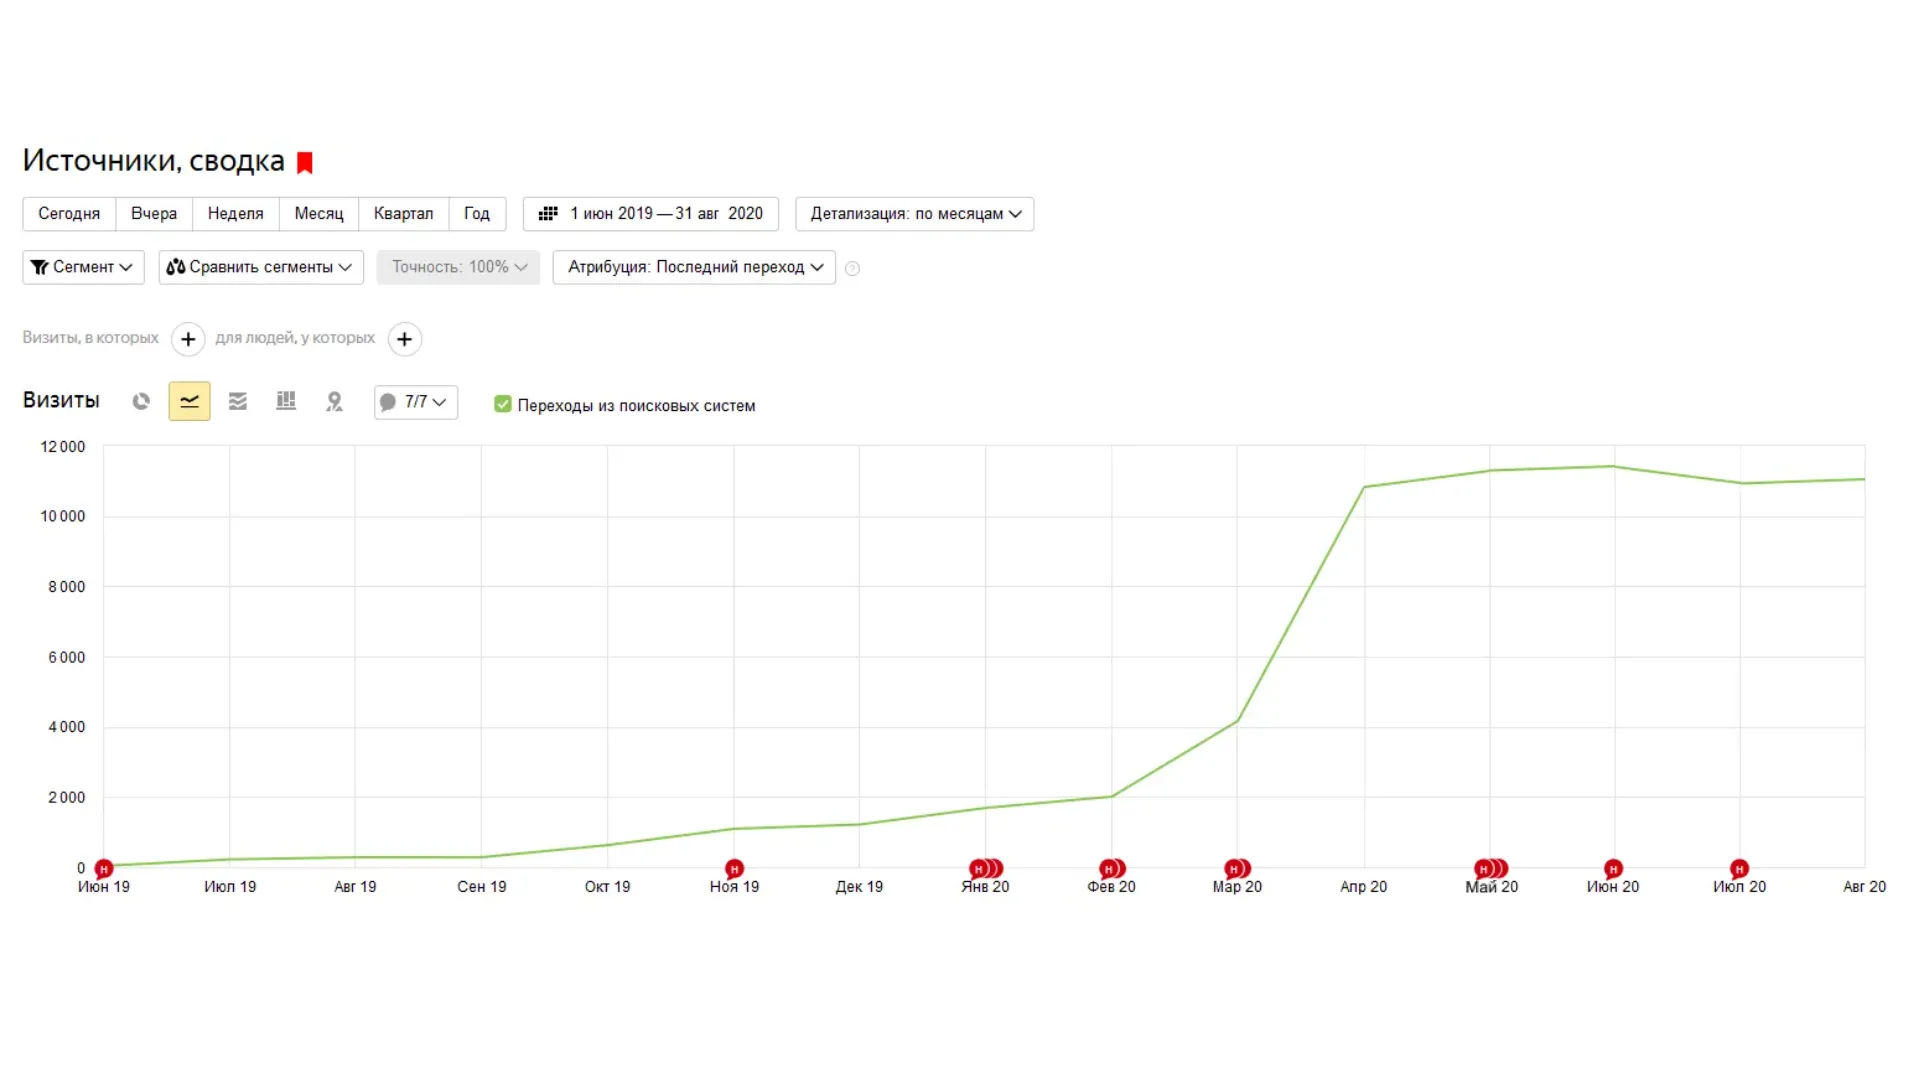Click the note marker at Ноя 19
The width and height of the screenshot is (1920, 1081).
point(734,868)
